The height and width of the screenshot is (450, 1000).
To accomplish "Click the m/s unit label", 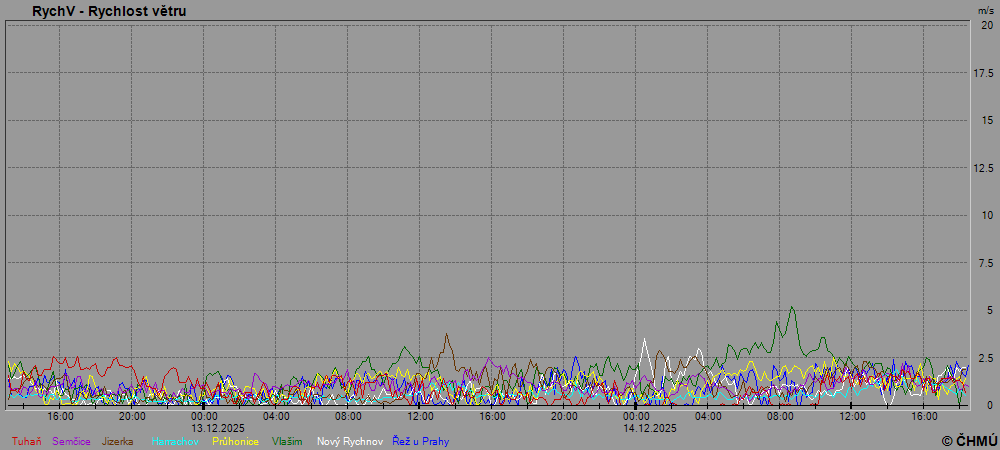I will click(x=986, y=9).
